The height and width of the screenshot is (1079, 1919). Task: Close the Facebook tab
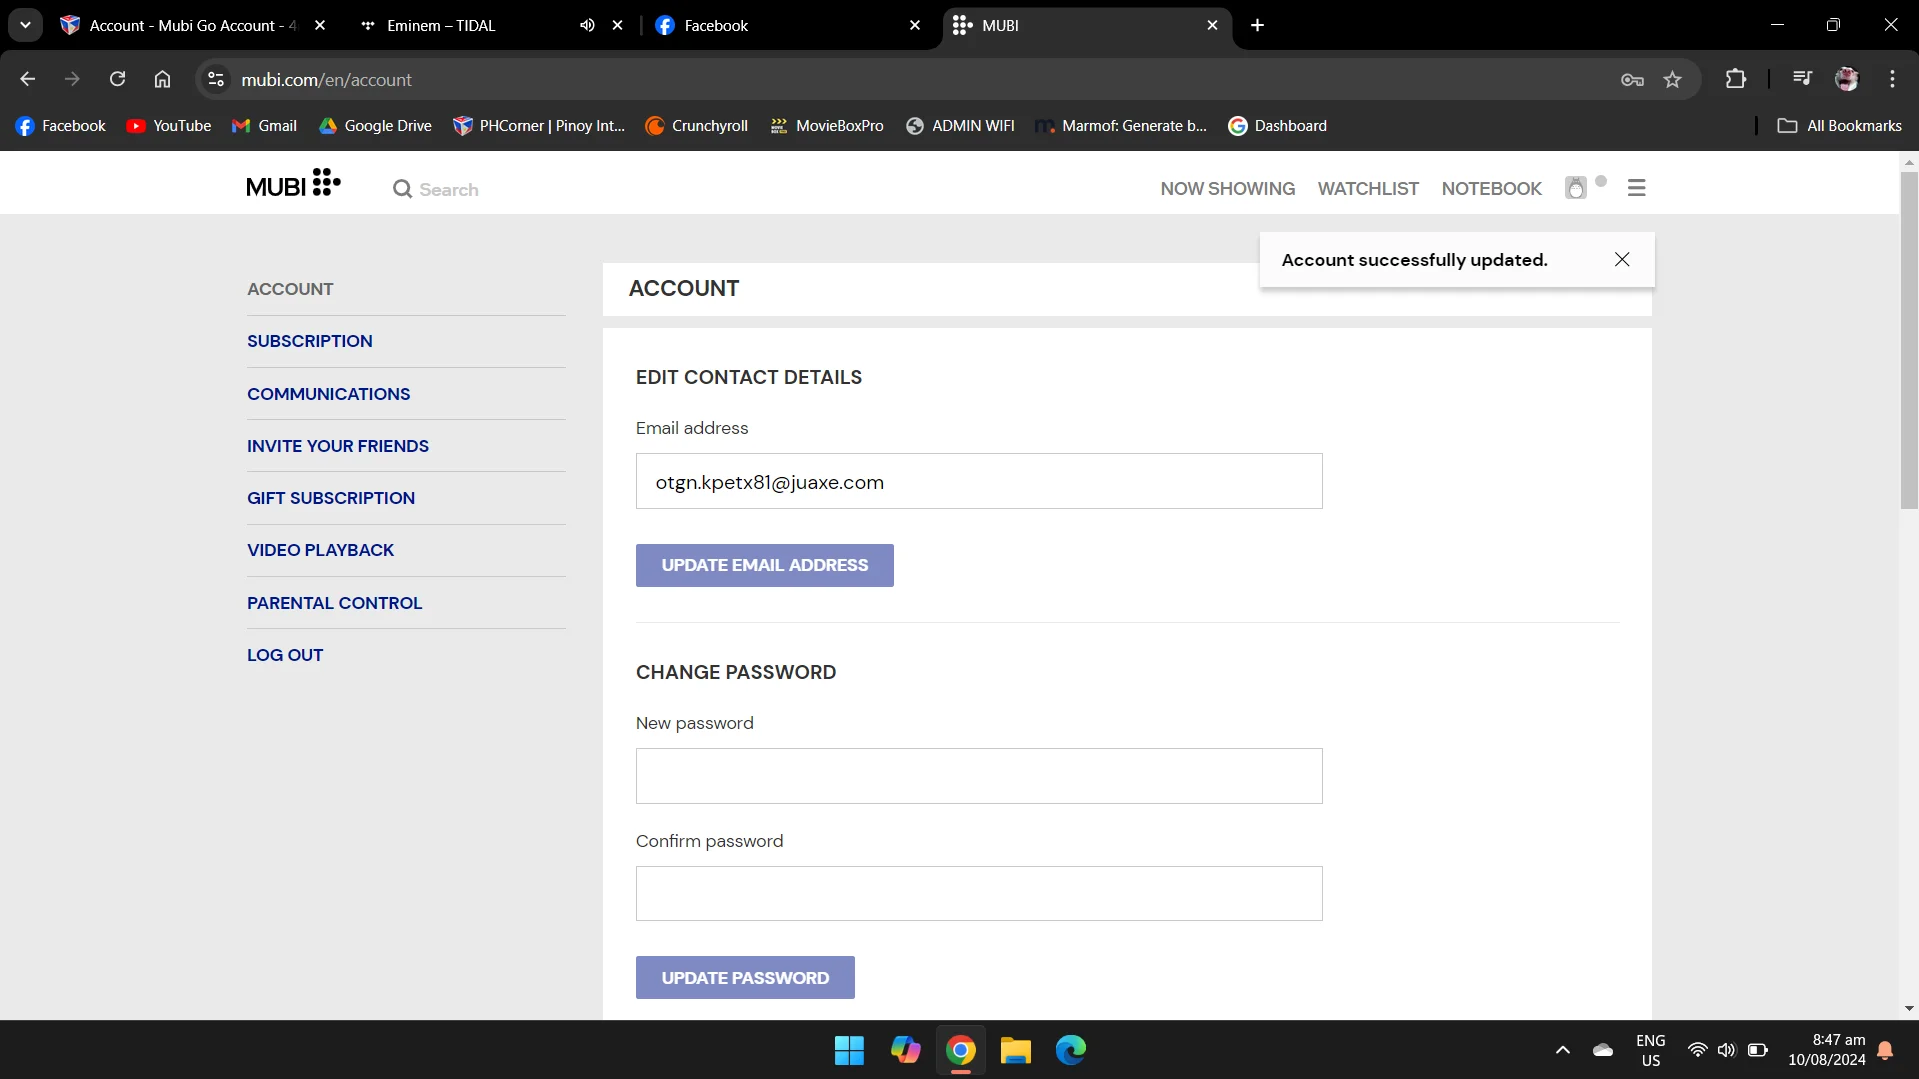pos(914,25)
